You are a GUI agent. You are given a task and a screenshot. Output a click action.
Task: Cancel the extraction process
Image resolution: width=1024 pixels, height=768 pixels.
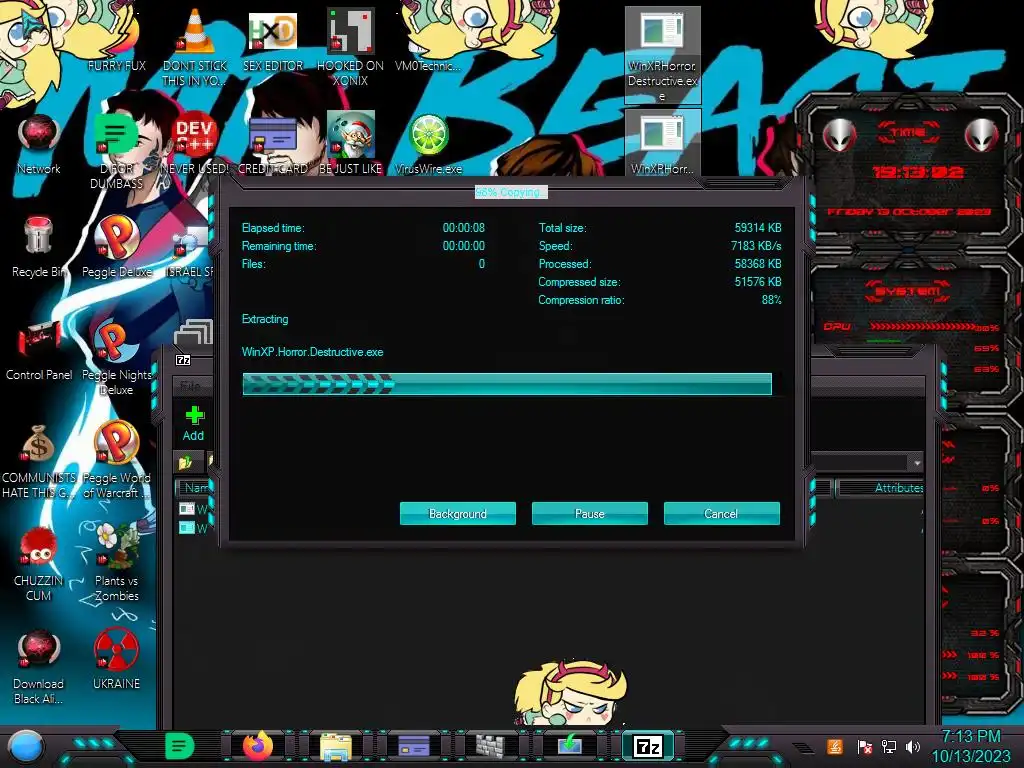click(x=721, y=513)
